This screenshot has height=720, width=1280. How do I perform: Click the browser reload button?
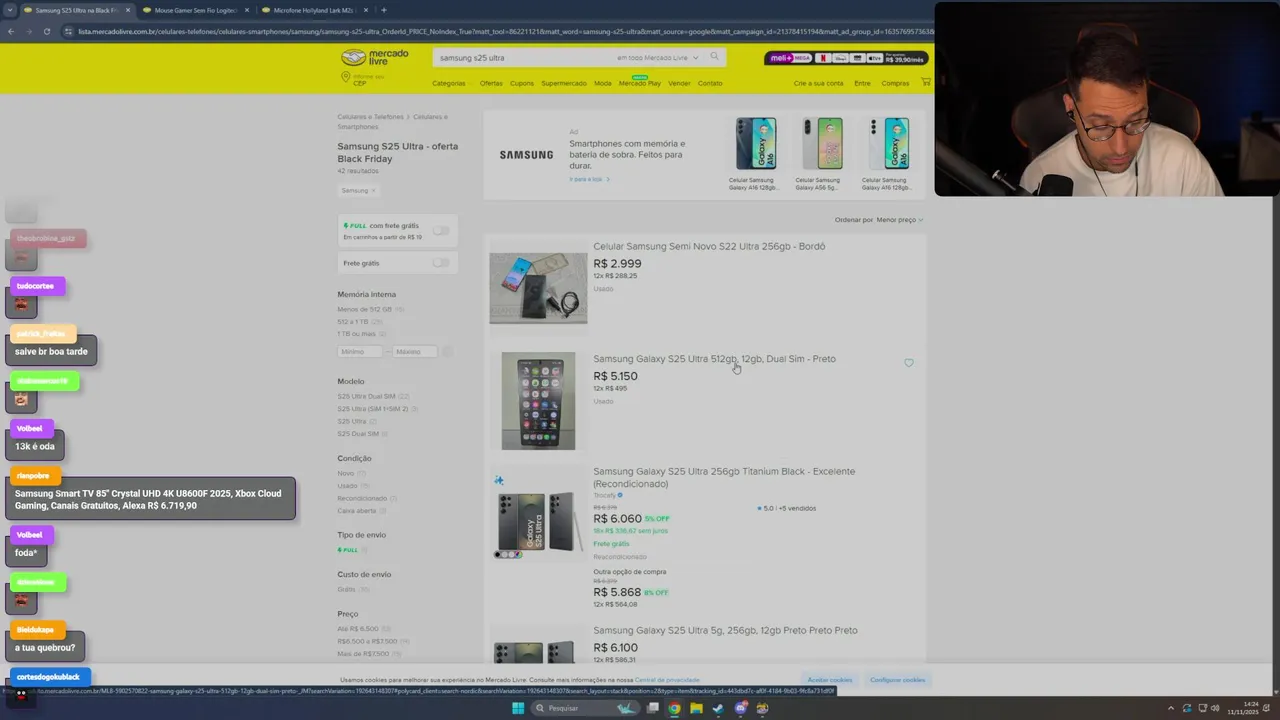point(47,31)
